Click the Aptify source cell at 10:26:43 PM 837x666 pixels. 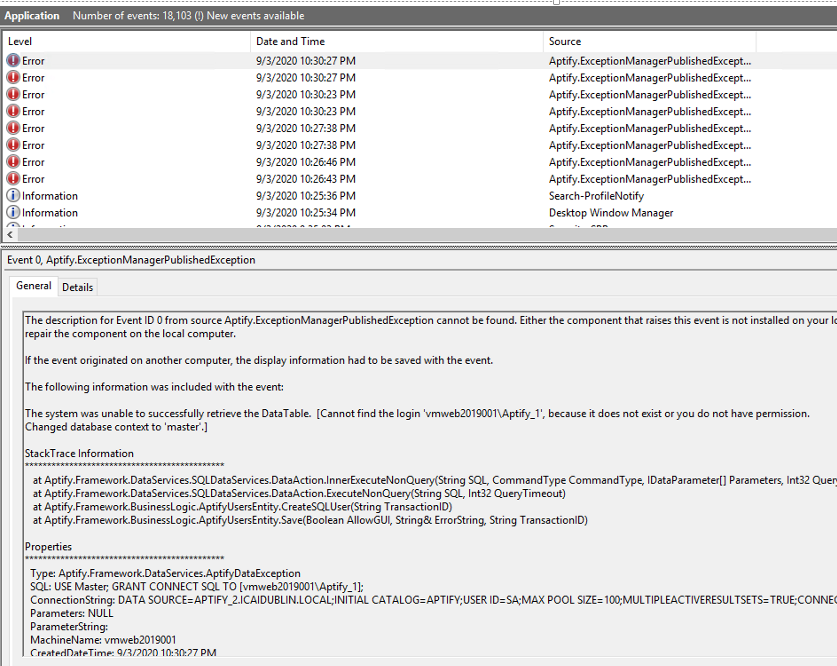click(650, 179)
